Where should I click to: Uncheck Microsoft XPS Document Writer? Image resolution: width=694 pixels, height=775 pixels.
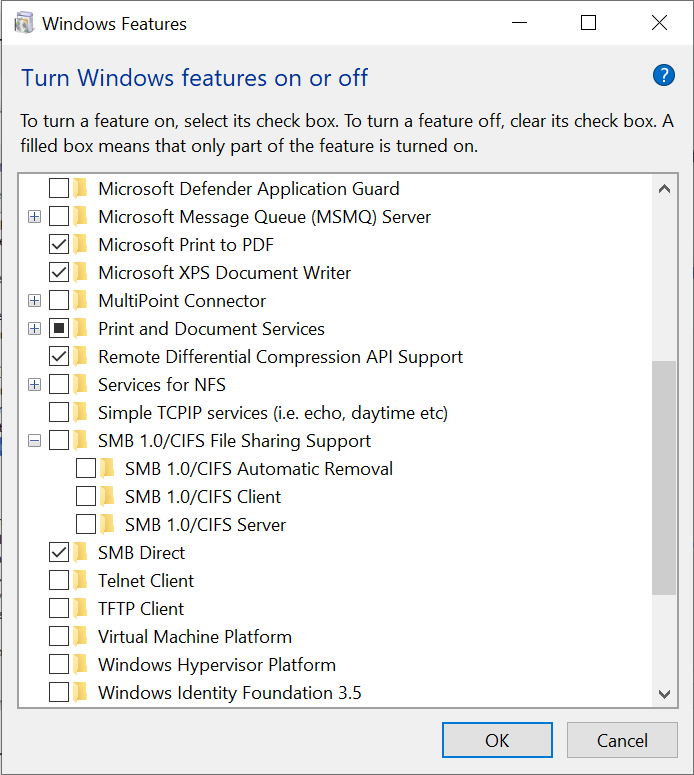click(x=59, y=272)
